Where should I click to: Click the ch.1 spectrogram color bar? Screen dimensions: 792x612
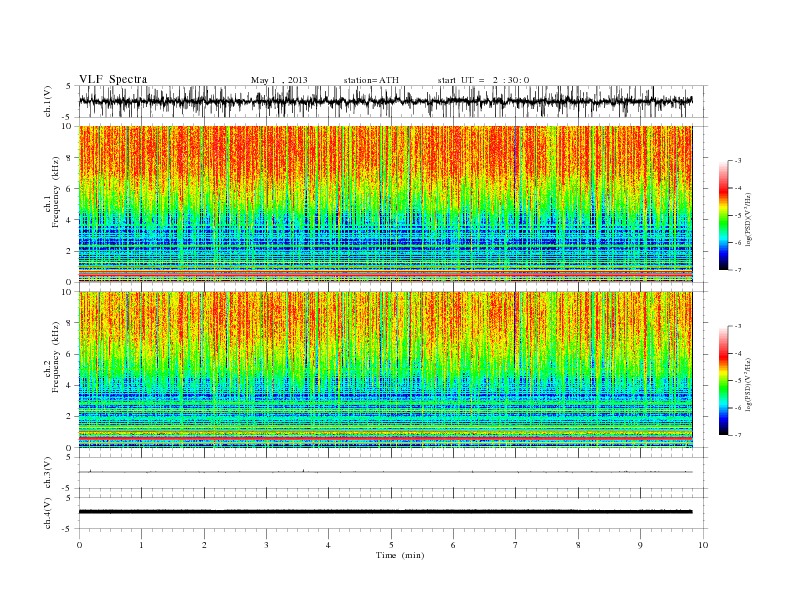(723, 215)
